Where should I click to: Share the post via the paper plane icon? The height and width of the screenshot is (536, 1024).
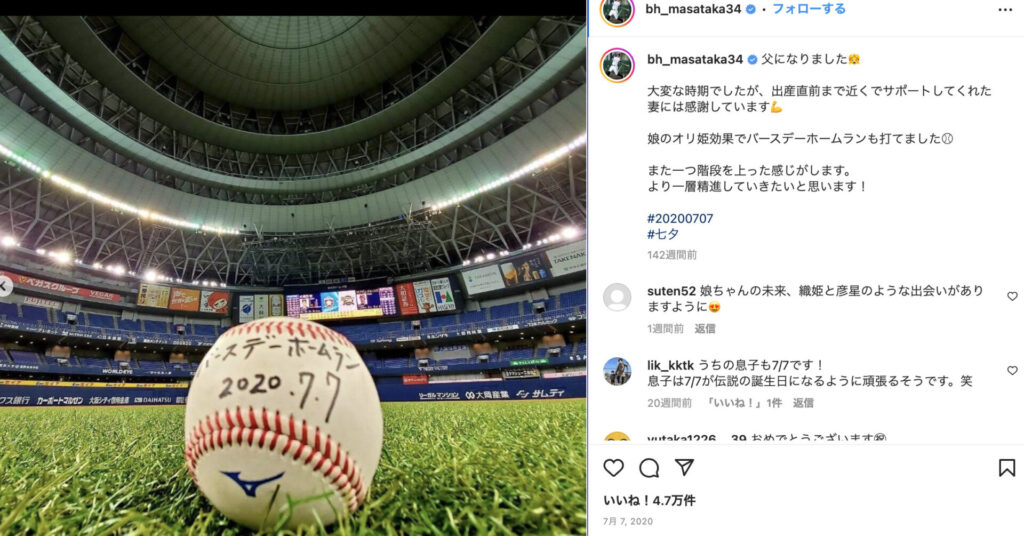(684, 467)
